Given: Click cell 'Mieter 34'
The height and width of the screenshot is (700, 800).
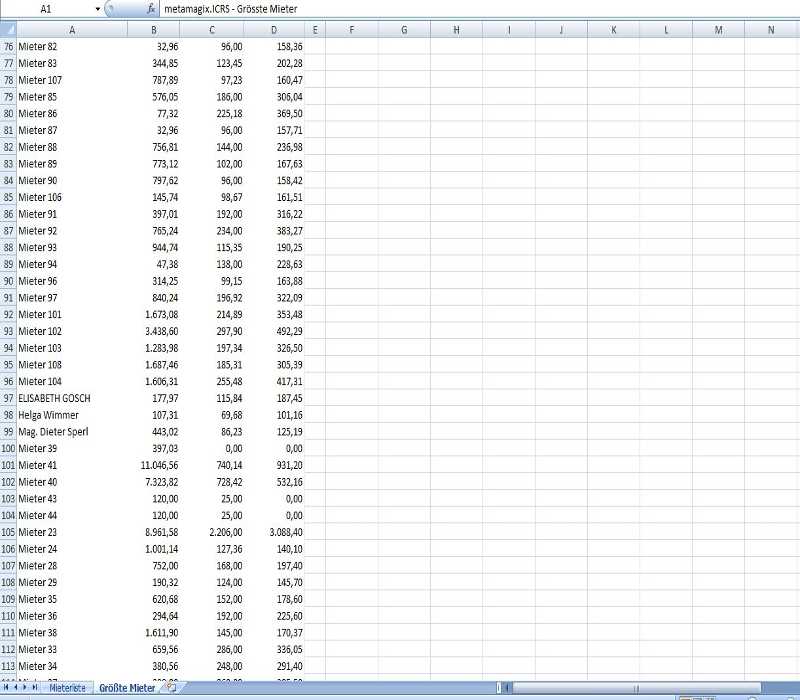Looking at the screenshot, I should pos(72,666).
